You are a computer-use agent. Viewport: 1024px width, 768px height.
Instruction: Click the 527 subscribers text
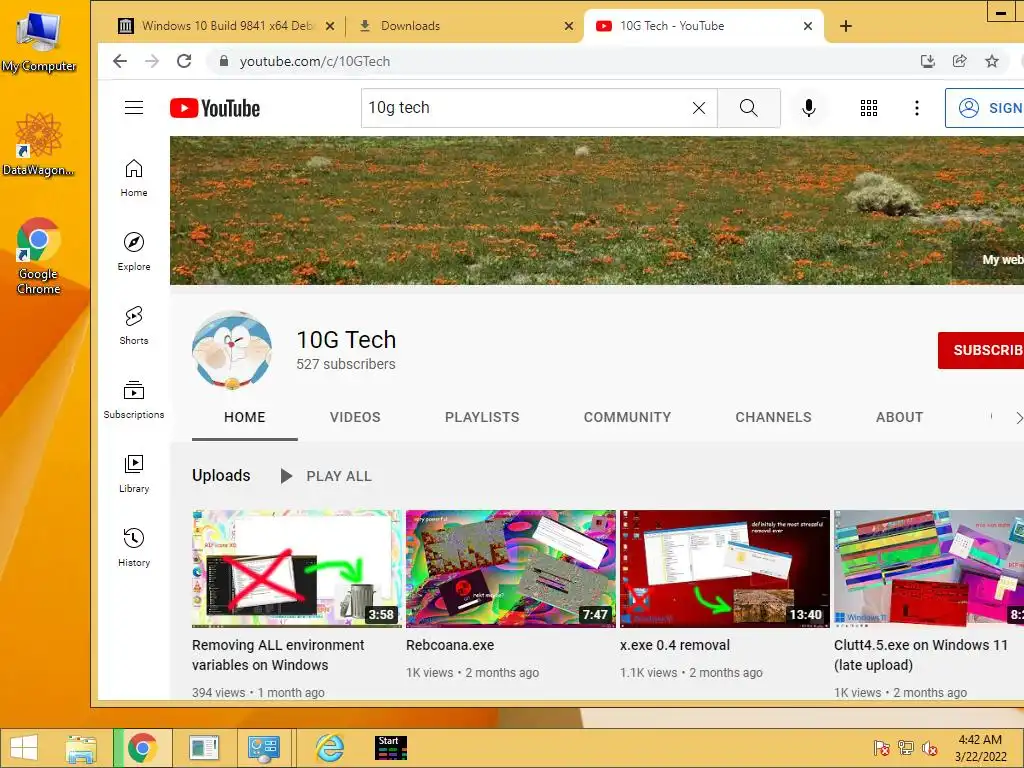(x=346, y=364)
